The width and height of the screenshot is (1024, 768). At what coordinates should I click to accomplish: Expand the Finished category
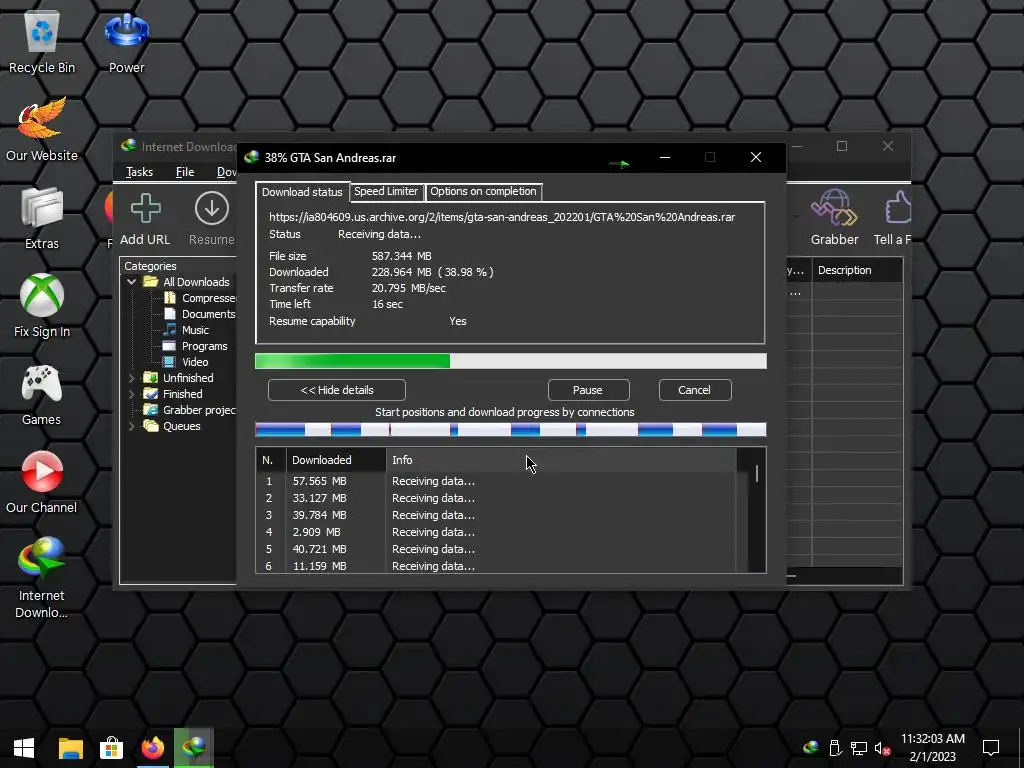pos(131,394)
